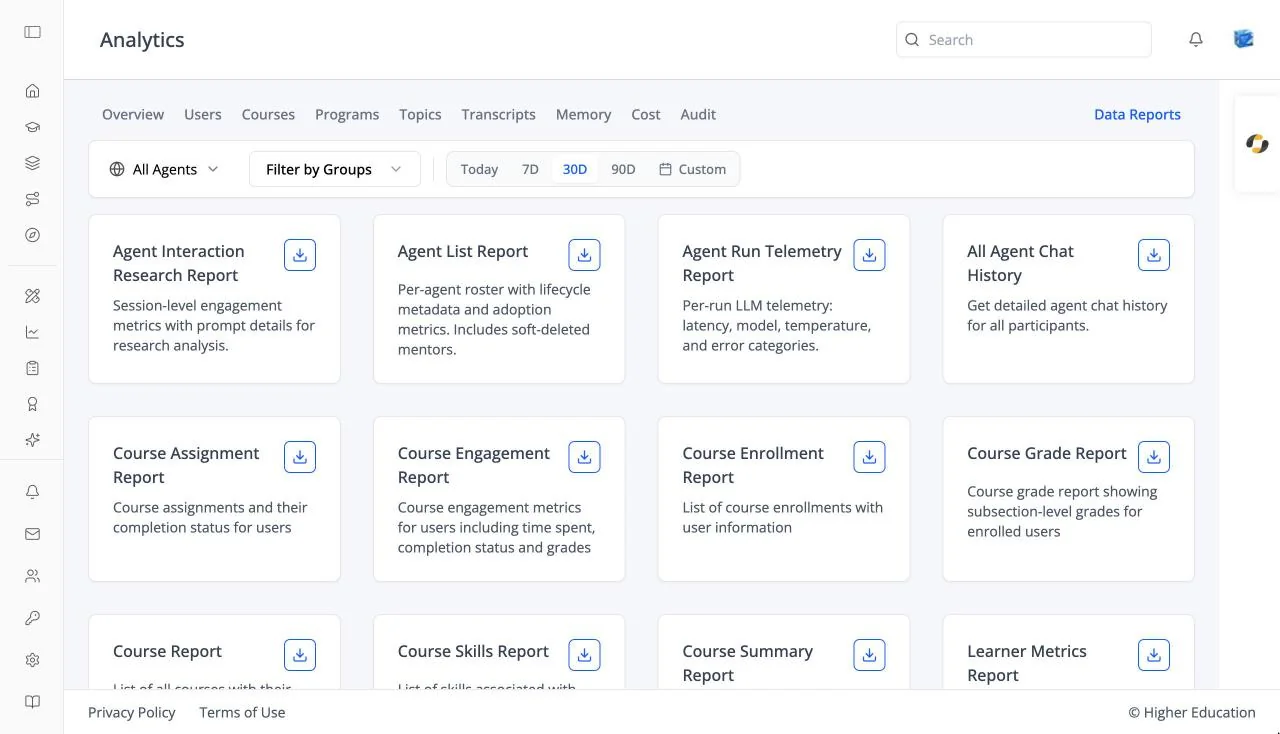The width and height of the screenshot is (1280, 734).
Task: Open the line chart analytics sidebar icon
Action: coord(32,332)
